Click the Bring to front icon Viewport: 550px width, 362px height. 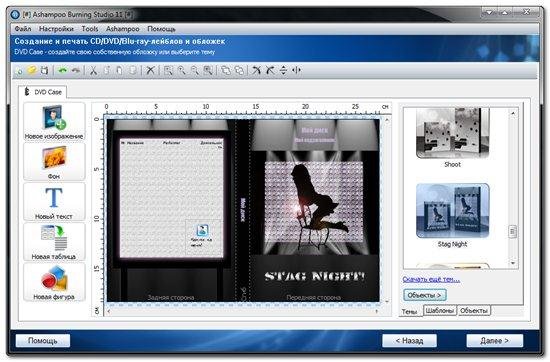point(226,71)
